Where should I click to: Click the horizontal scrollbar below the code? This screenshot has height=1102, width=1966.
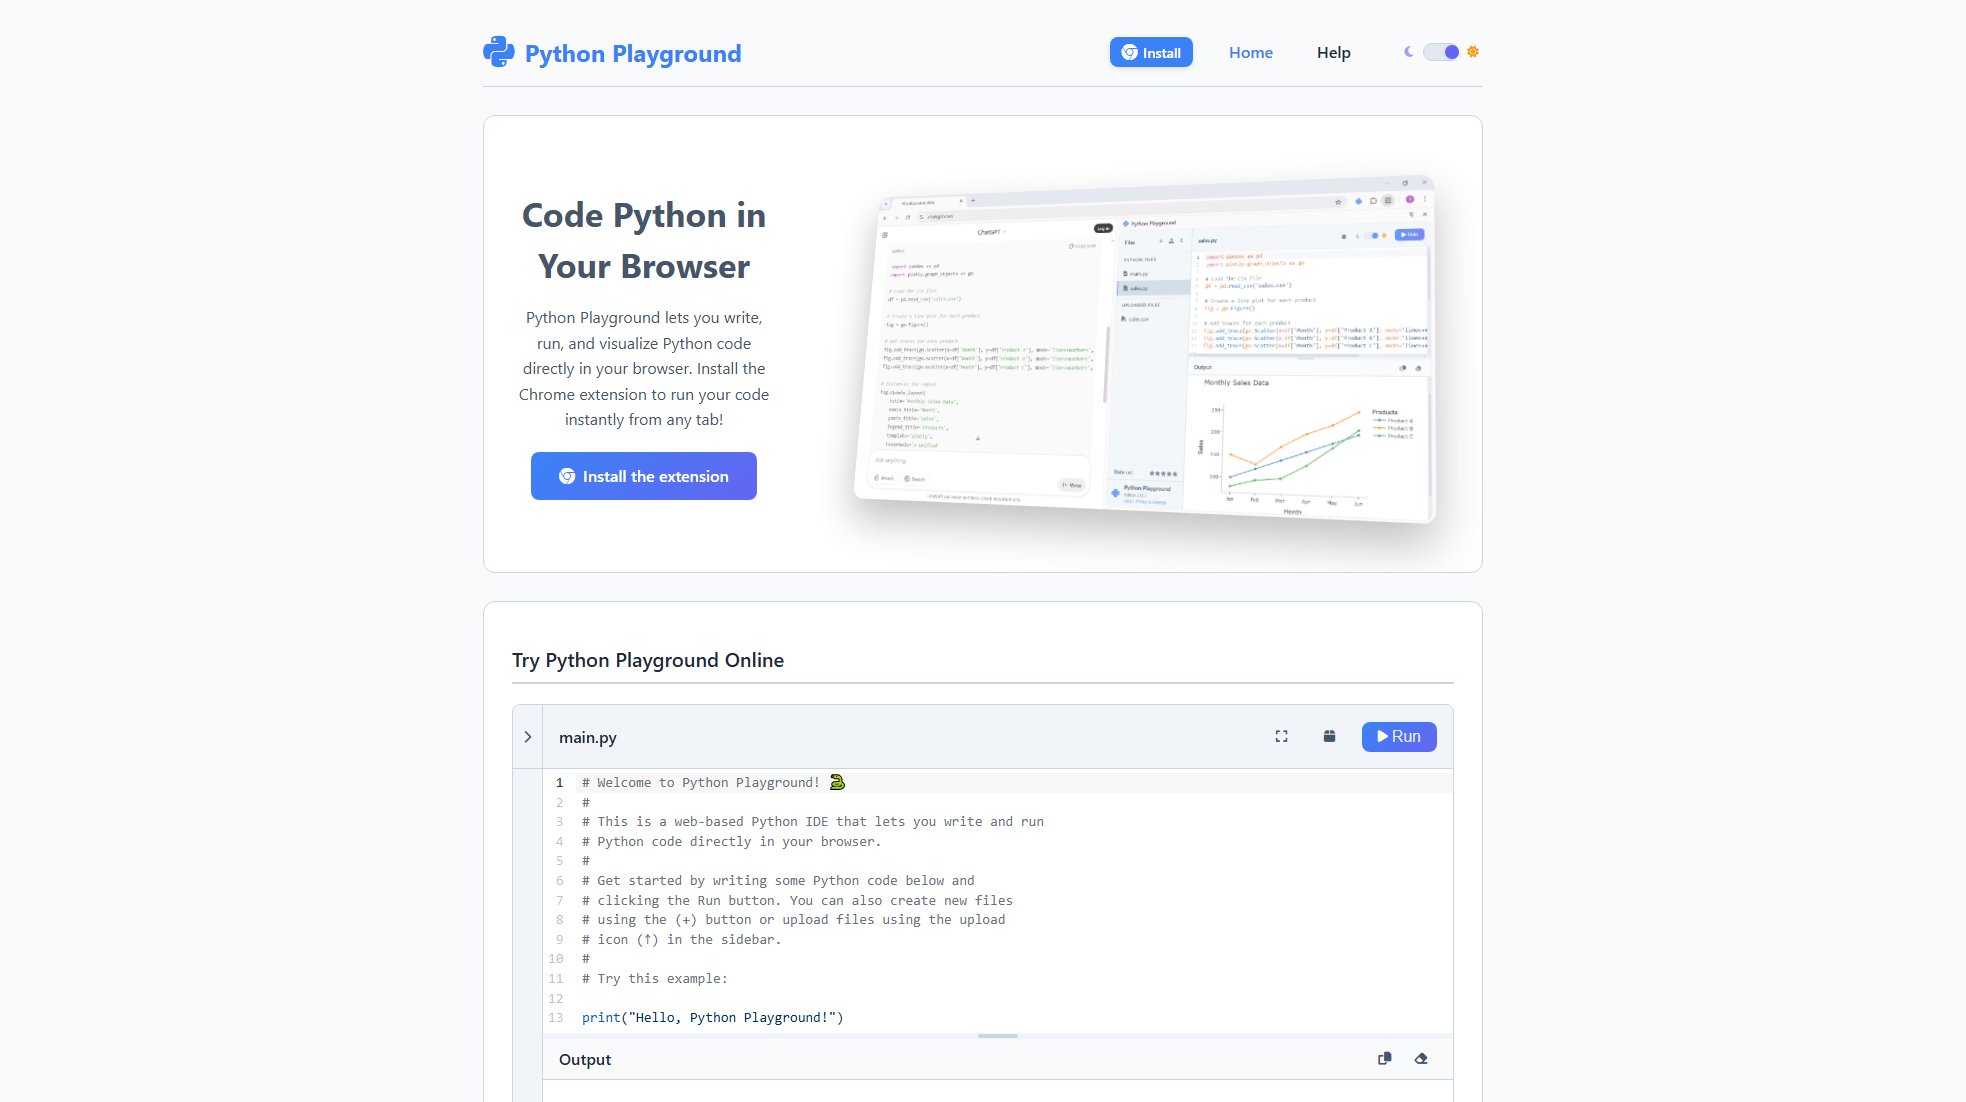pyautogui.click(x=997, y=1037)
